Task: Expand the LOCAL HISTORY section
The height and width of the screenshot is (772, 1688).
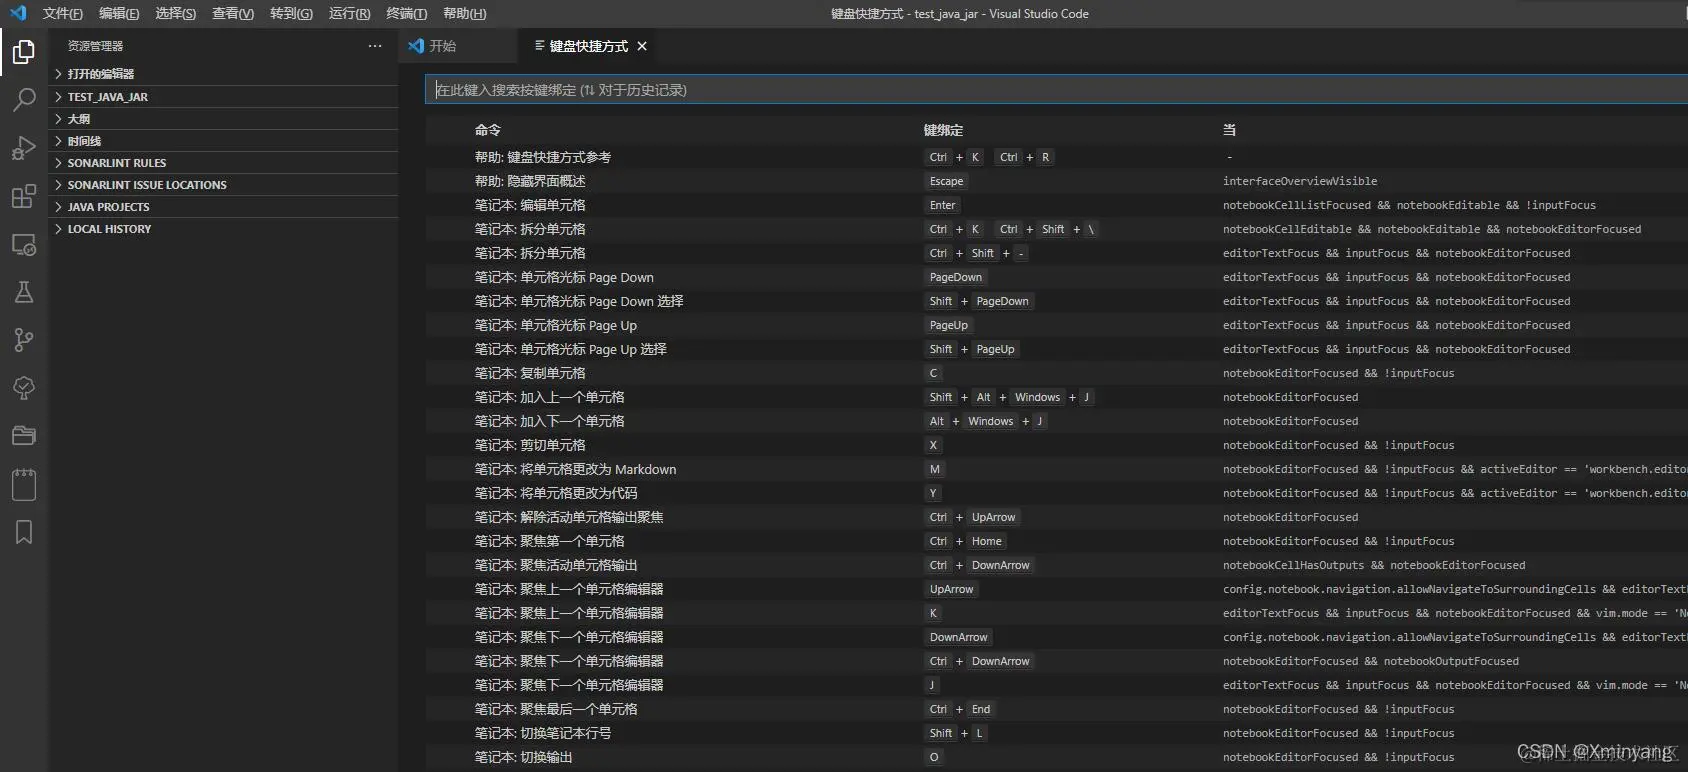Action: [x=224, y=229]
